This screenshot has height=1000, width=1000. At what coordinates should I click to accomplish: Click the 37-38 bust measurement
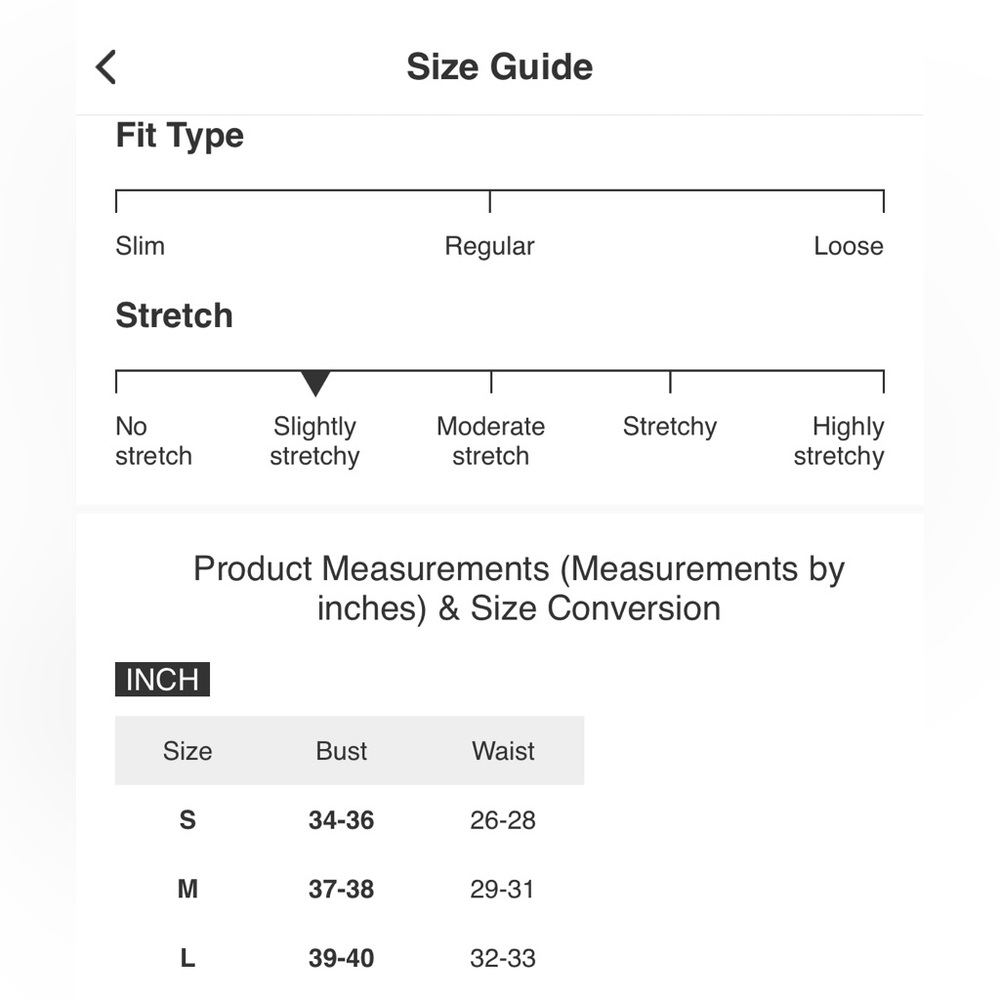[341, 889]
